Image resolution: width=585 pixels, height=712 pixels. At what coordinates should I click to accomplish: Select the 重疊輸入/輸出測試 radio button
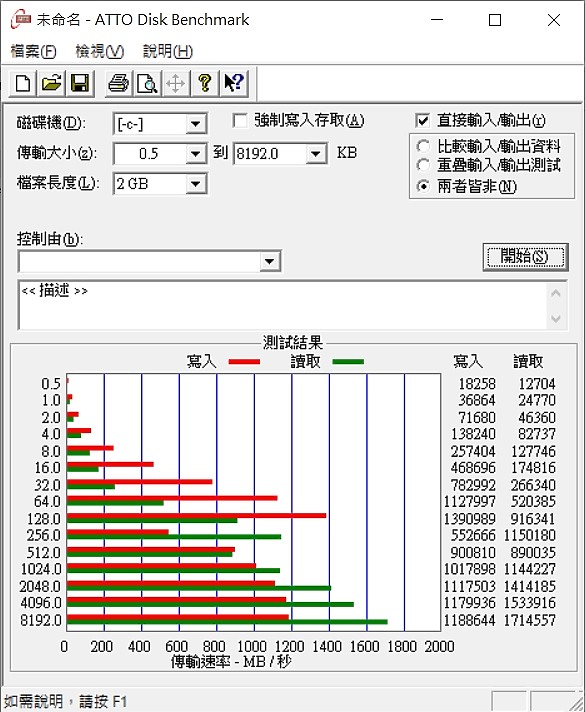(x=423, y=165)
